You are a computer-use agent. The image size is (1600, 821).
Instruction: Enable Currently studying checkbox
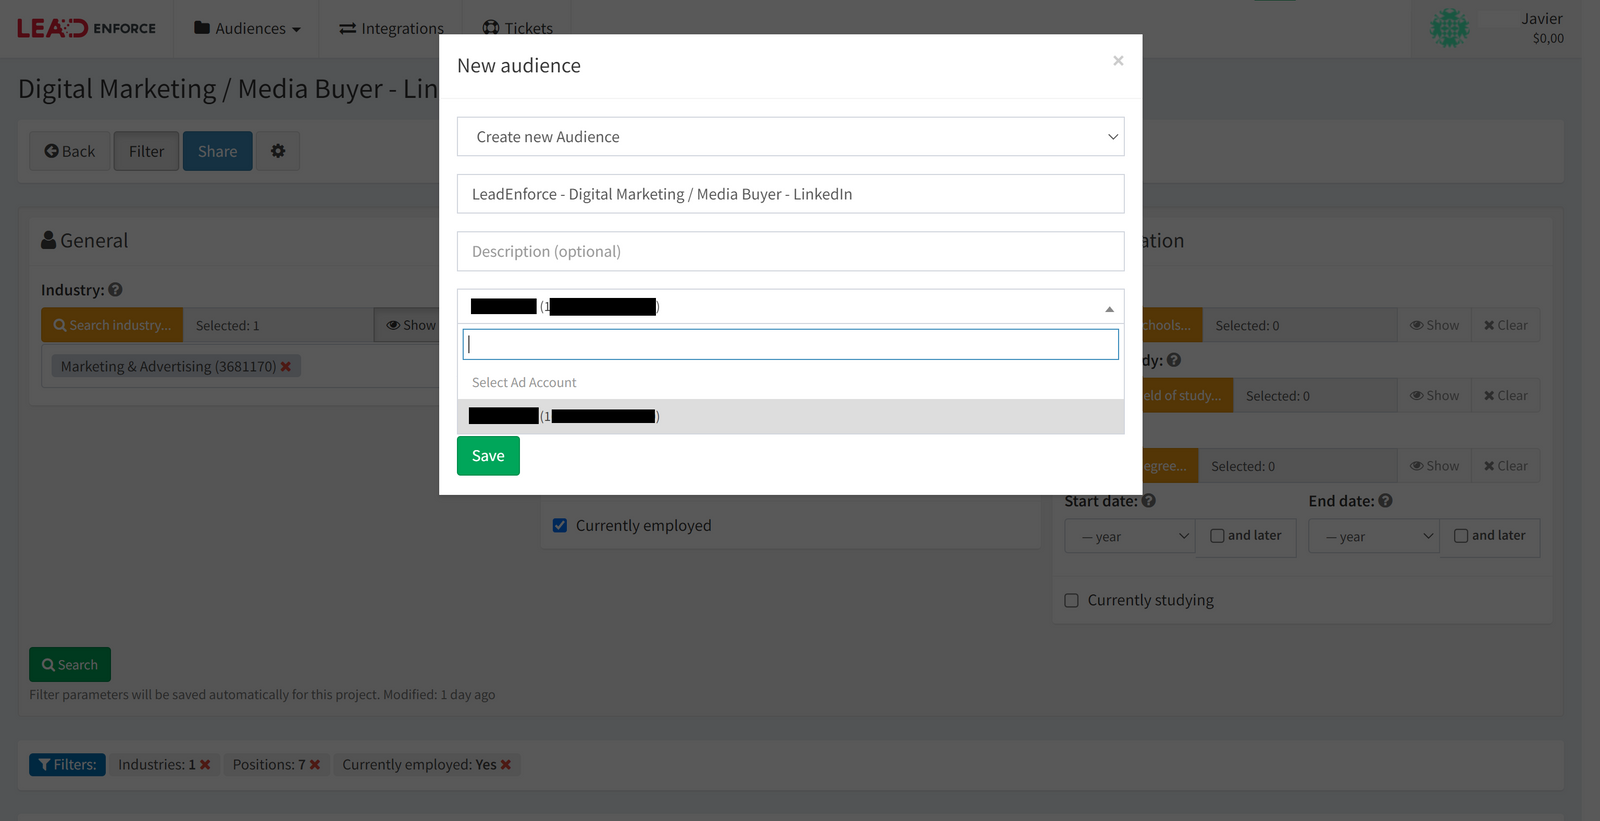(1072, 601)
